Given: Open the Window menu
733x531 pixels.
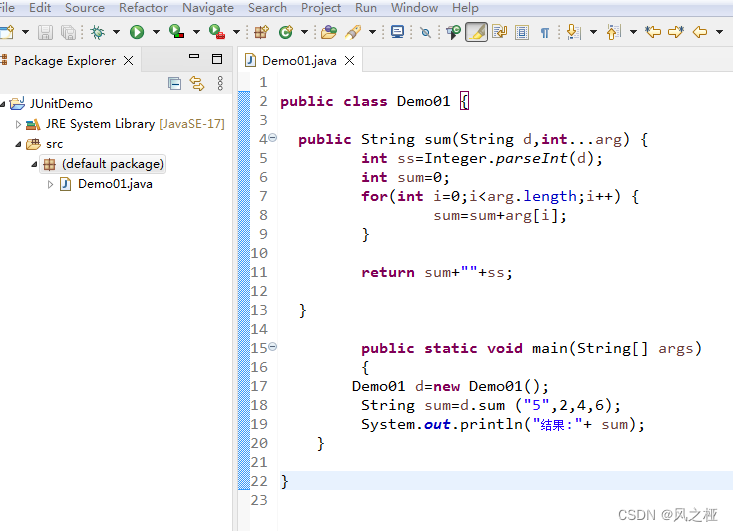Looking at the screenshot, I should [x=414, y=8].
